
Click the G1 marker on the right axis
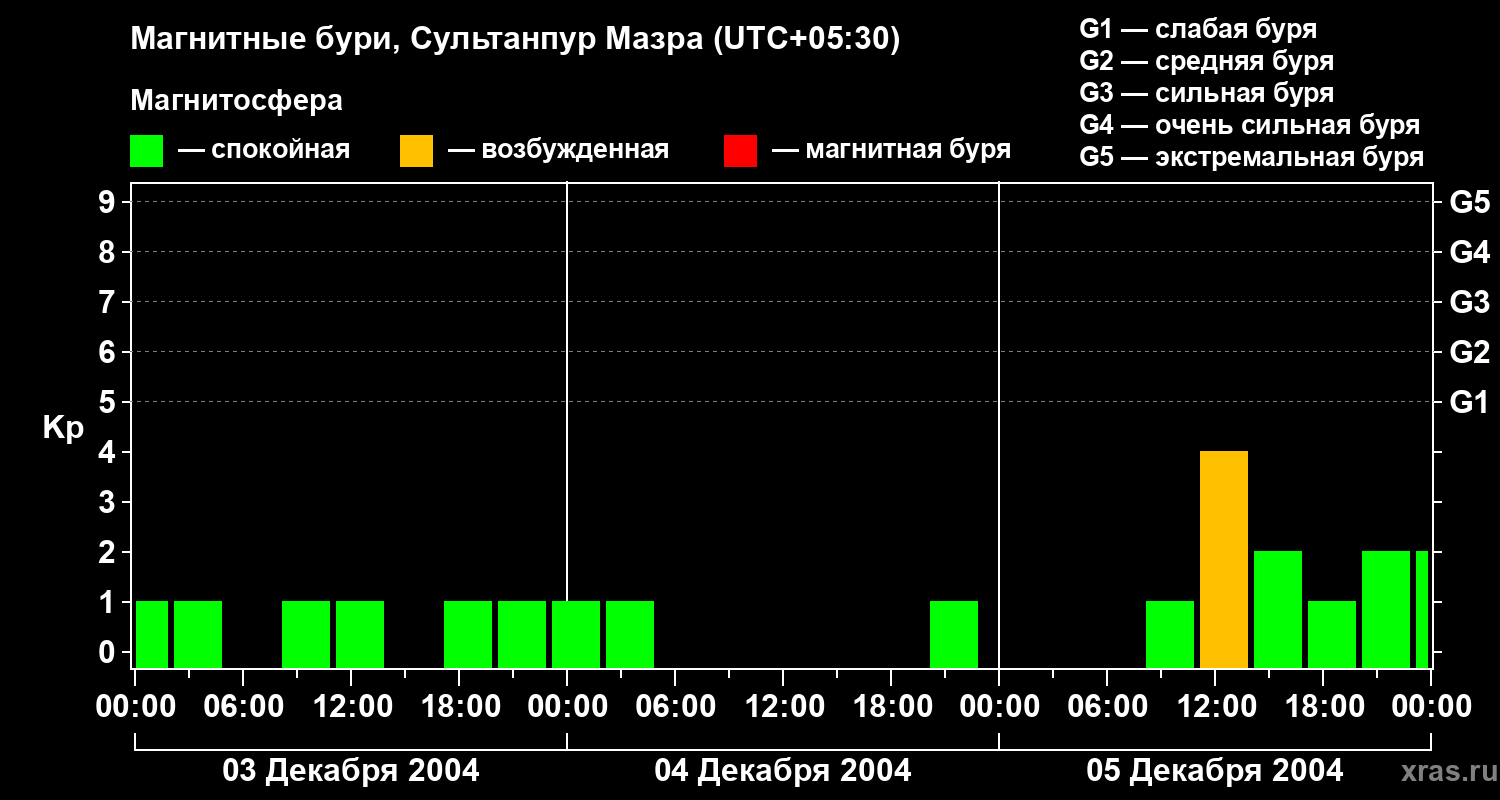coord(1469,402)
